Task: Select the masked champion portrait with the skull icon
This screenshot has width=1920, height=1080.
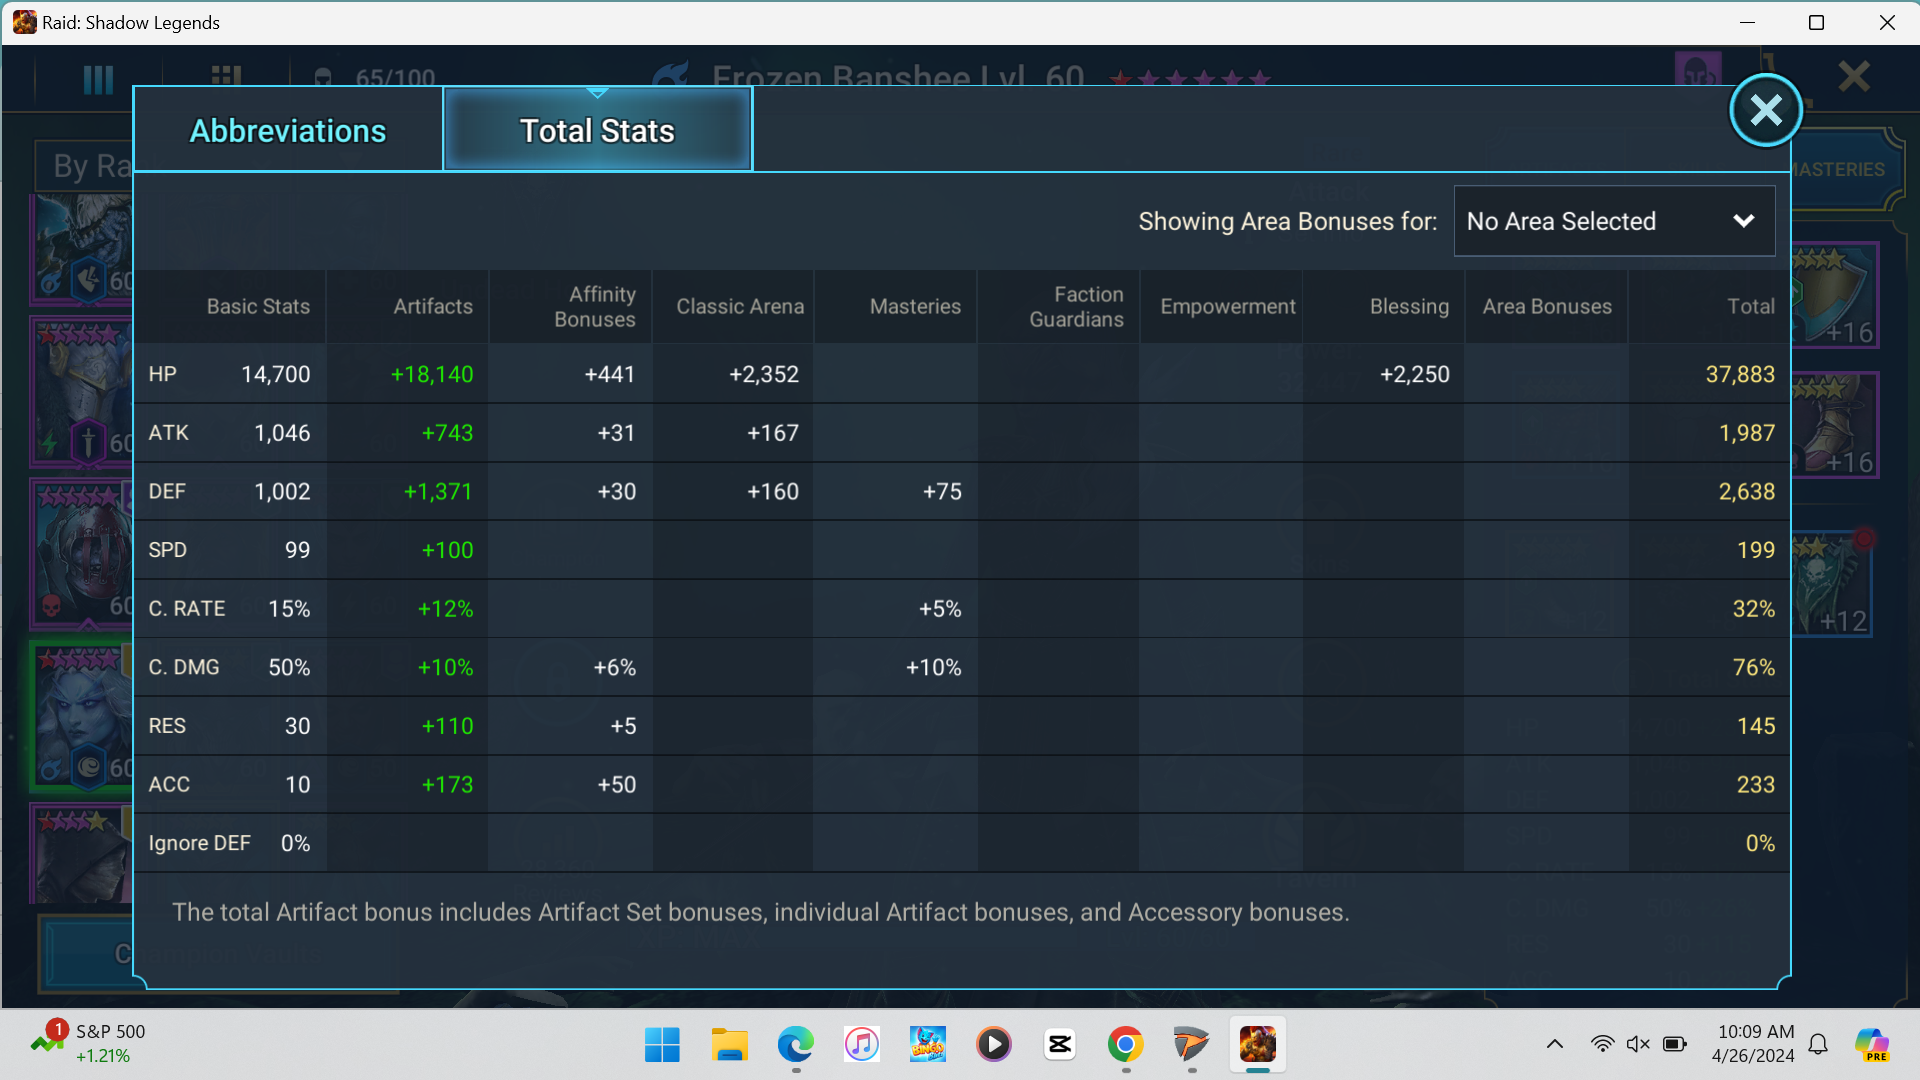Action: (x=84, y=552)
